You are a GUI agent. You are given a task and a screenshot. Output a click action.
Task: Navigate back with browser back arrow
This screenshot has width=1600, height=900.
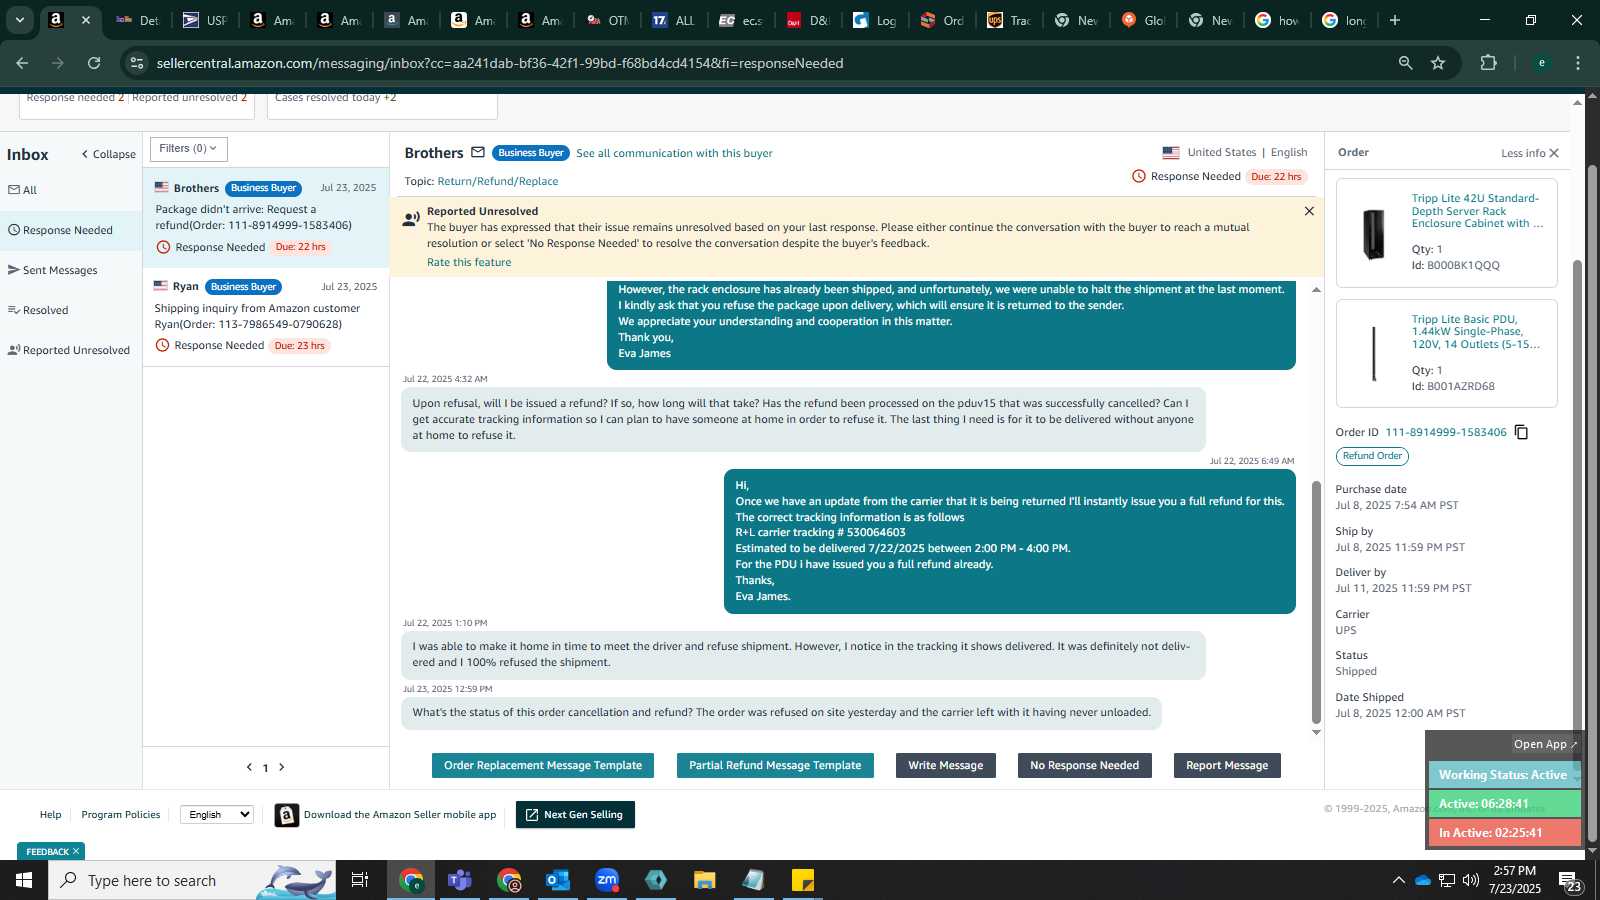22,63
